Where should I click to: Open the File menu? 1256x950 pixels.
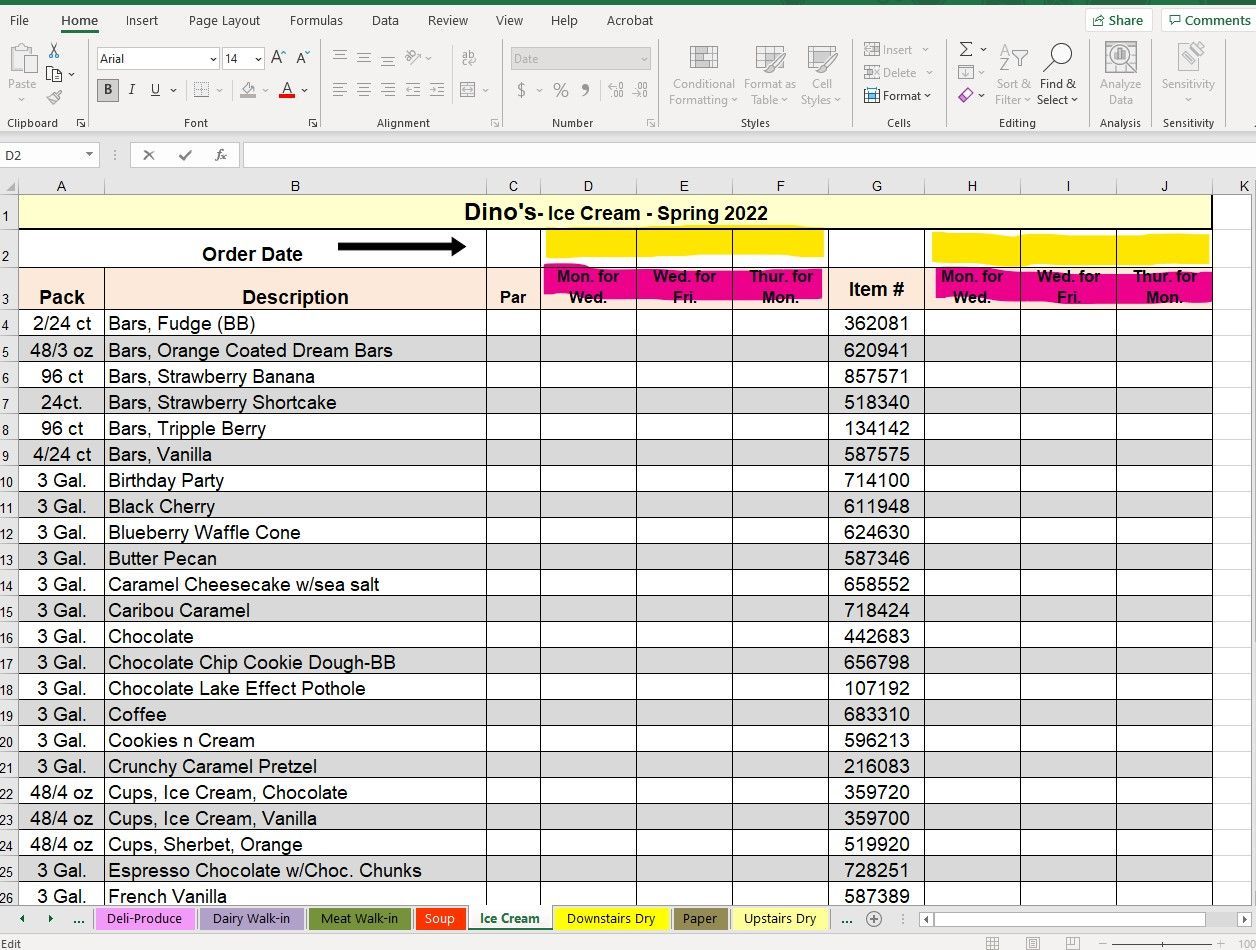tap(19, 20)
